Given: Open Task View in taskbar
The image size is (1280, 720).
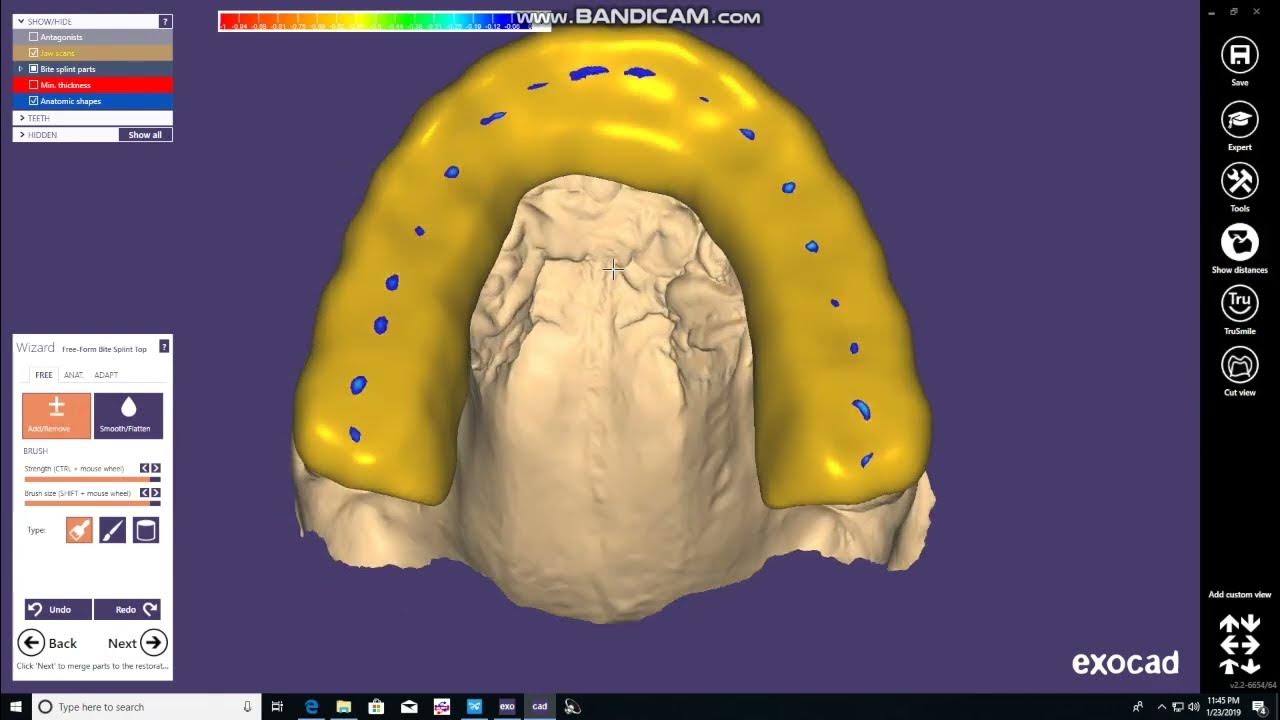Looking at the screenshot, I should pyautogui.click(x=278, y=707).
